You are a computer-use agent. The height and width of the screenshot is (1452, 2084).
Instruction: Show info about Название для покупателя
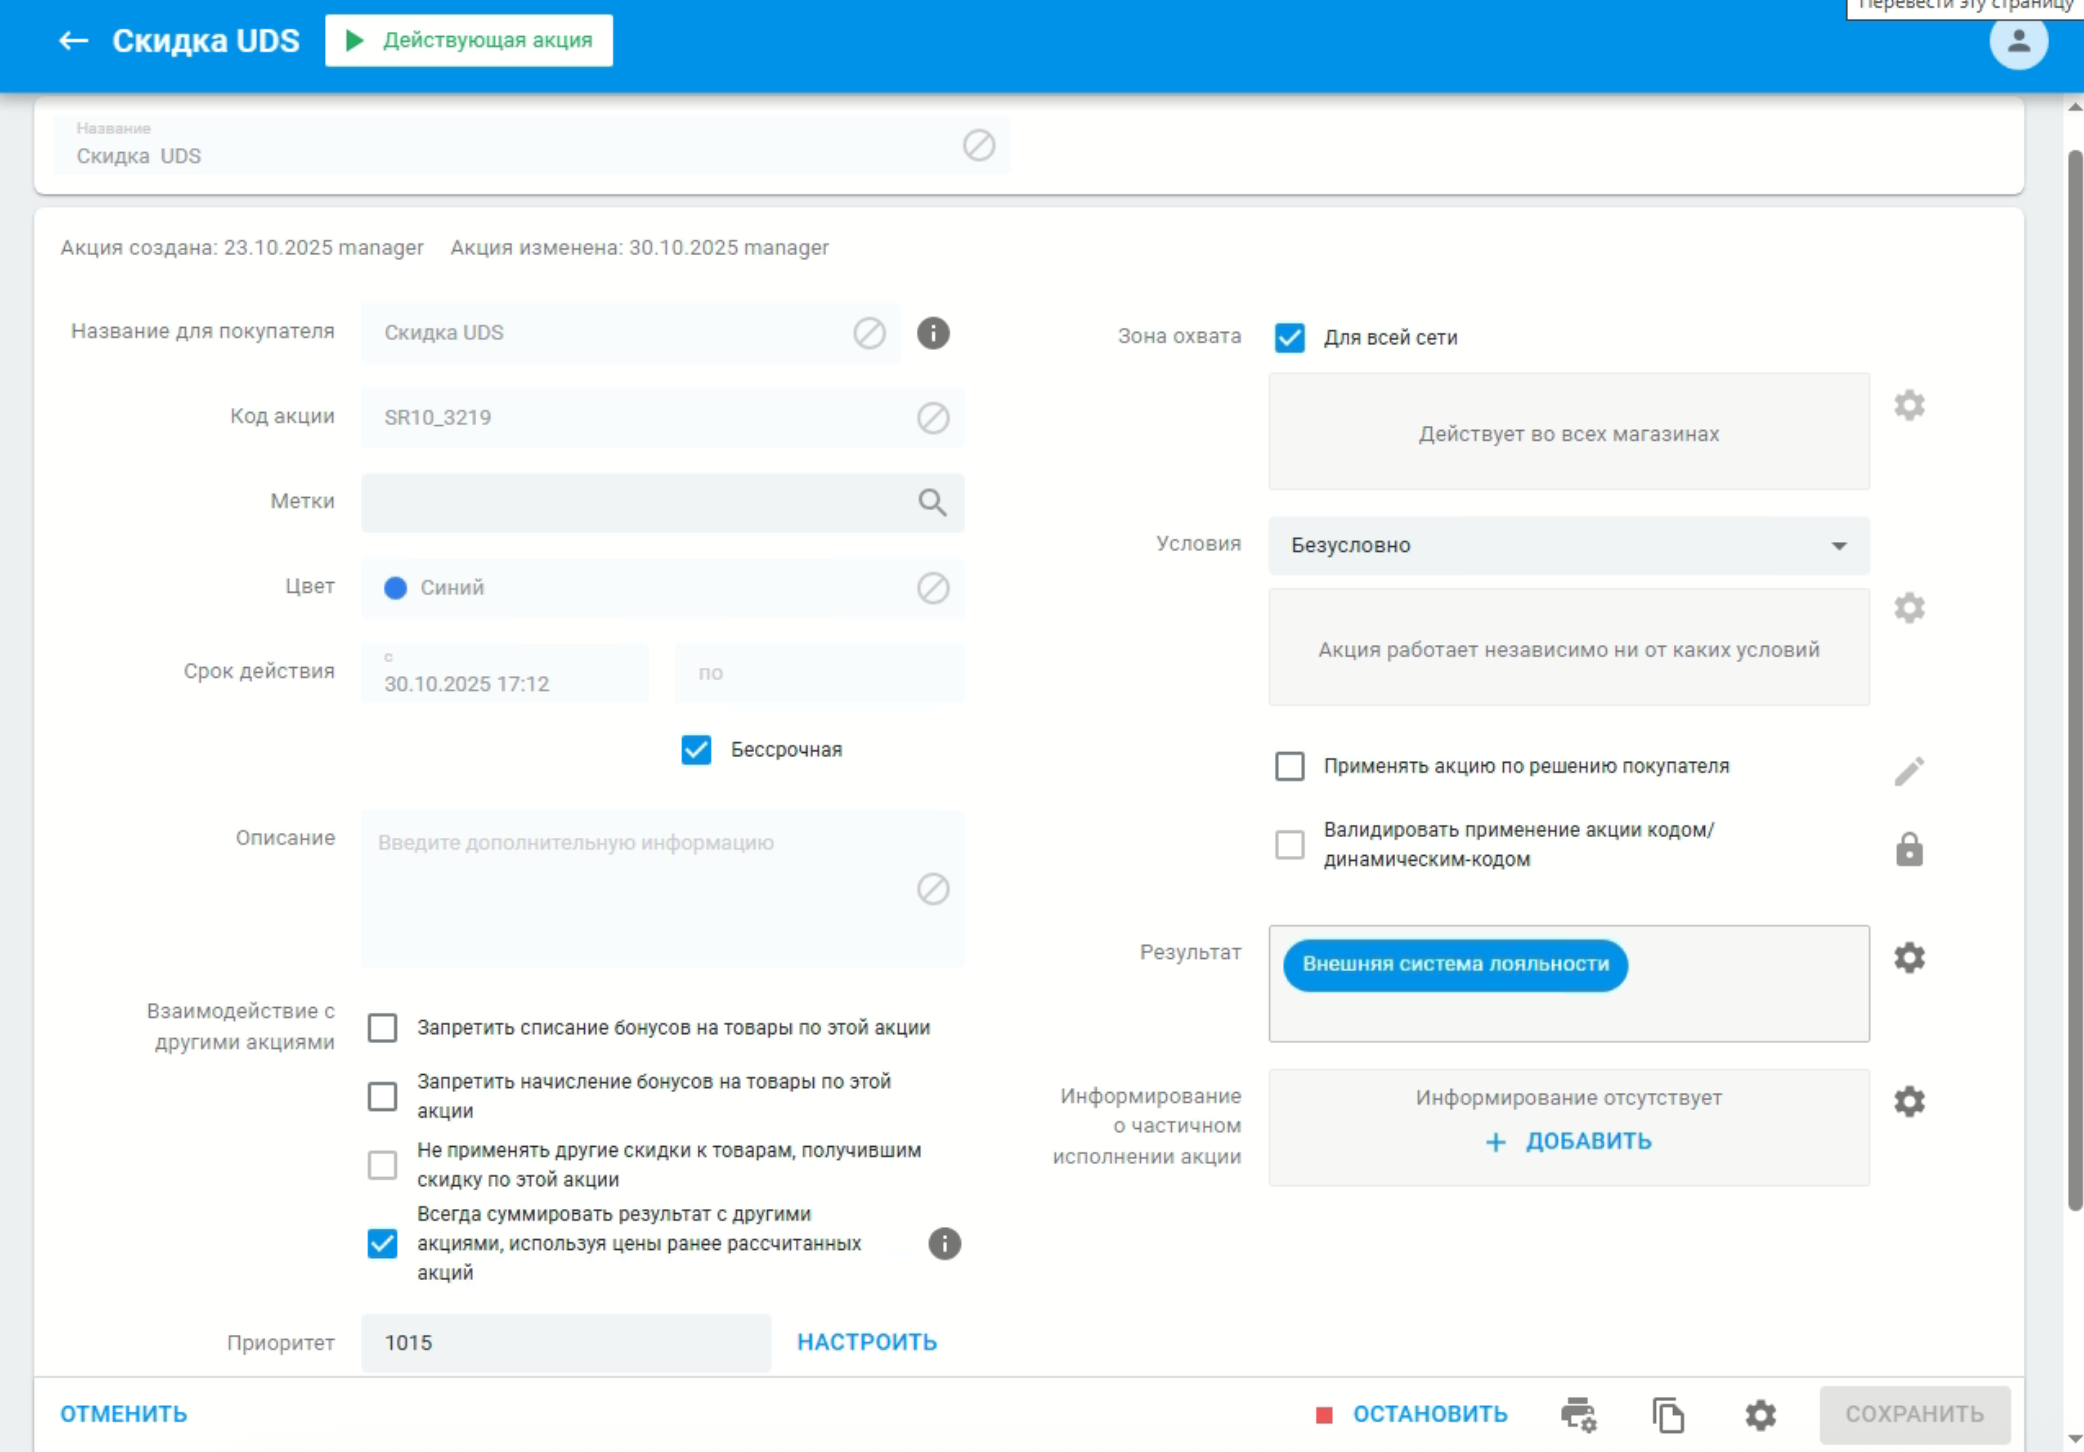point(933,333)
